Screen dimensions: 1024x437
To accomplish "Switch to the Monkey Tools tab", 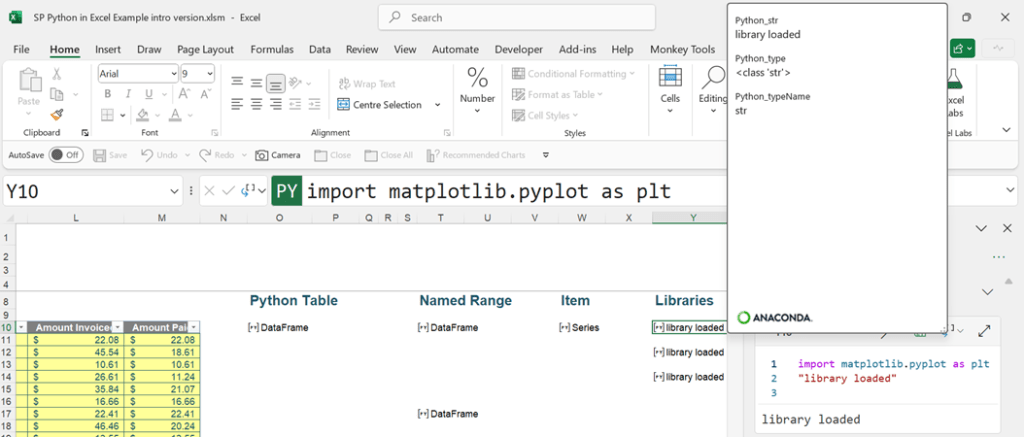I will 682,49.
